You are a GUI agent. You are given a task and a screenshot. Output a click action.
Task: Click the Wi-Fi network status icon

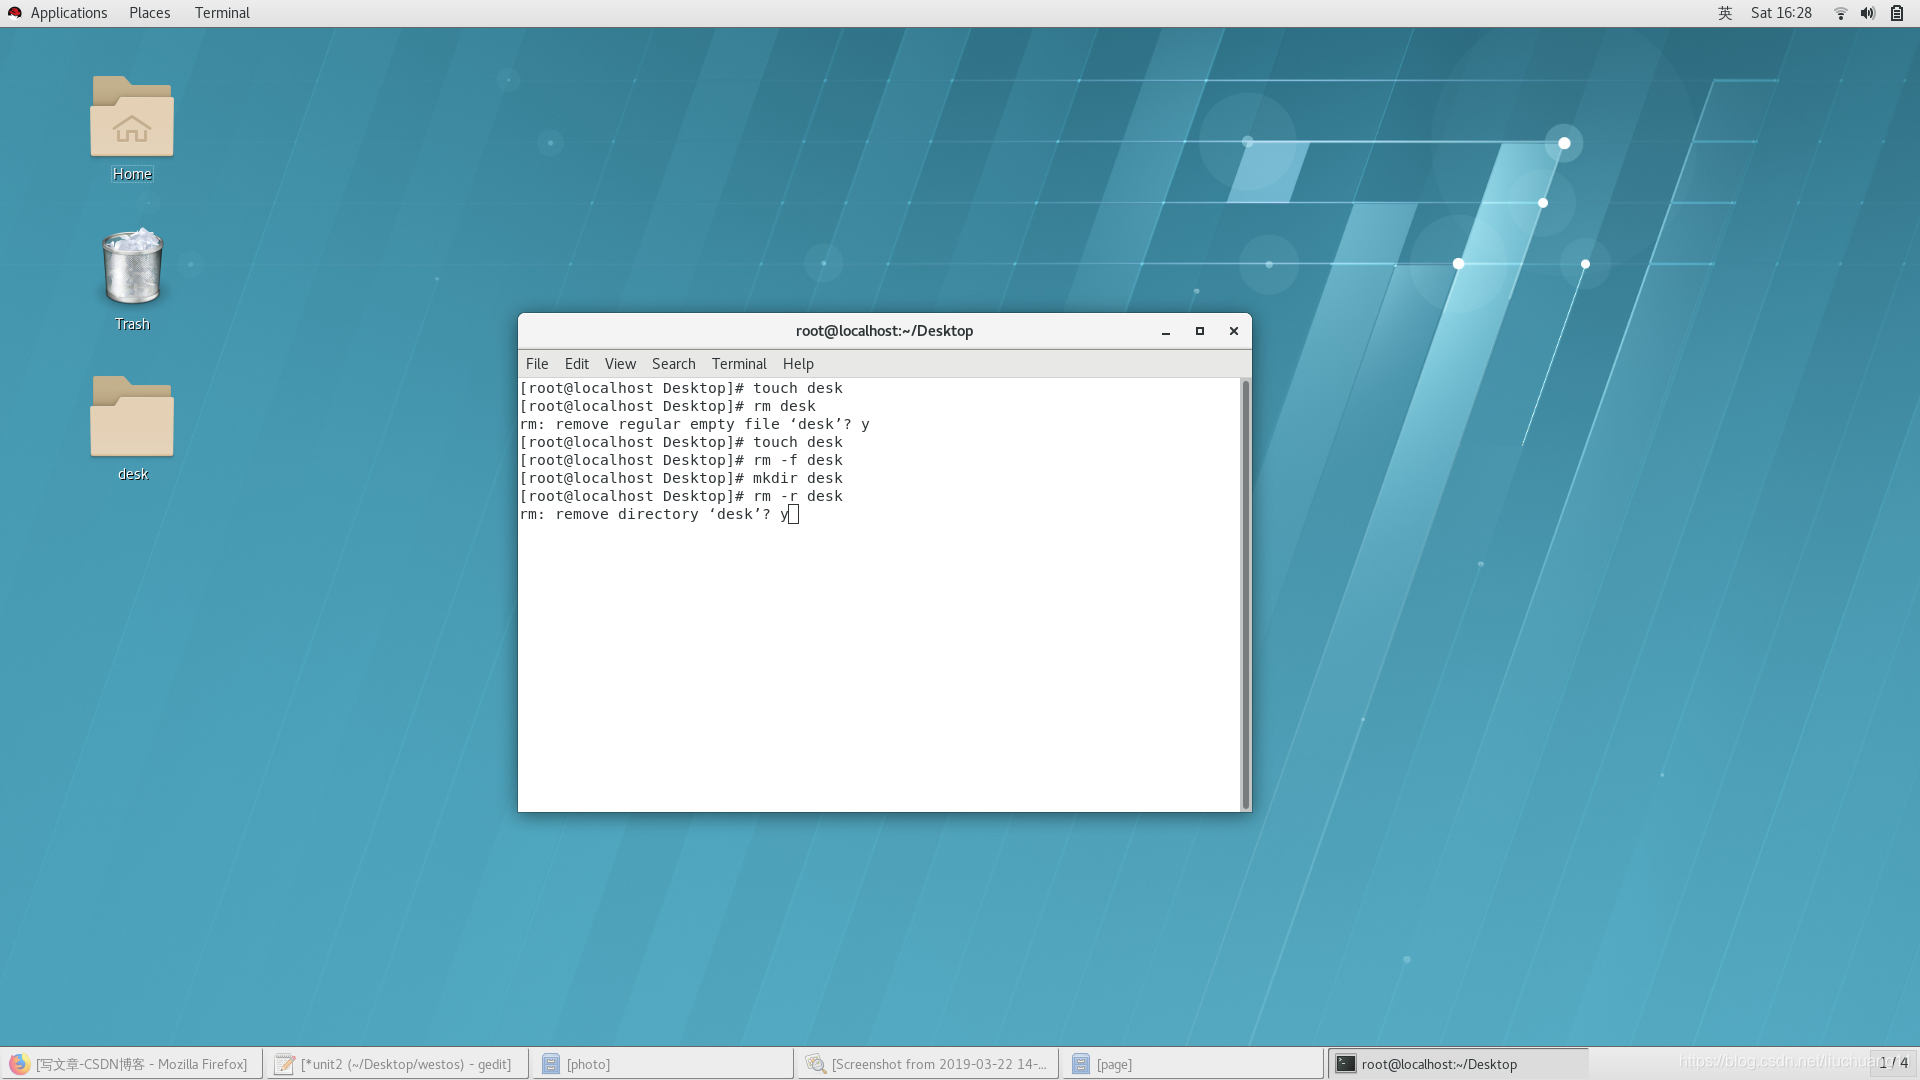coord(1840,13)
